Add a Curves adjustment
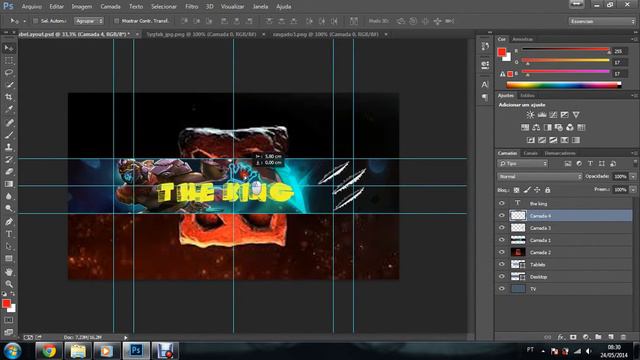The width and height of the screenshot is (640, 360). click(x=553, y=115)
